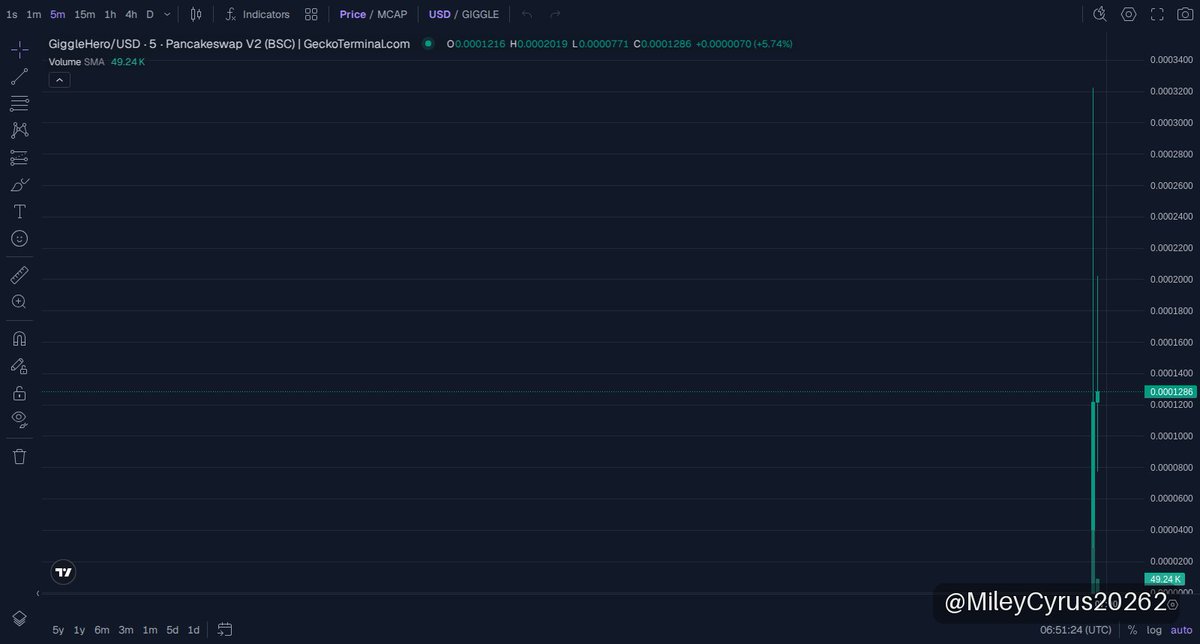
Task: Switch chart to MCAP mode
Action: click(x=392, y=14)
